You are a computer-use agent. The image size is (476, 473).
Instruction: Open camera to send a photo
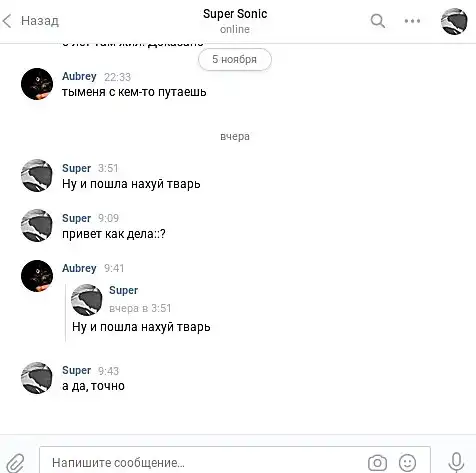point(377,463)
